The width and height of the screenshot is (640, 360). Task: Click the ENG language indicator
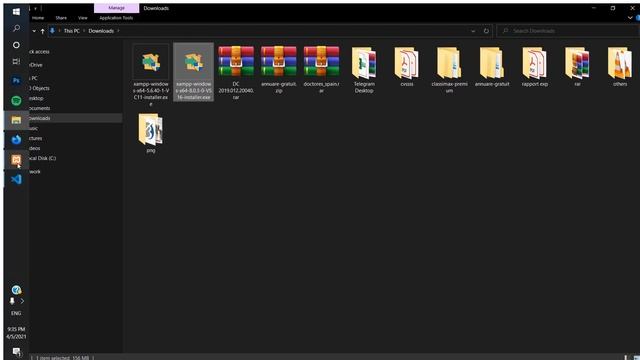coord(16,313)
